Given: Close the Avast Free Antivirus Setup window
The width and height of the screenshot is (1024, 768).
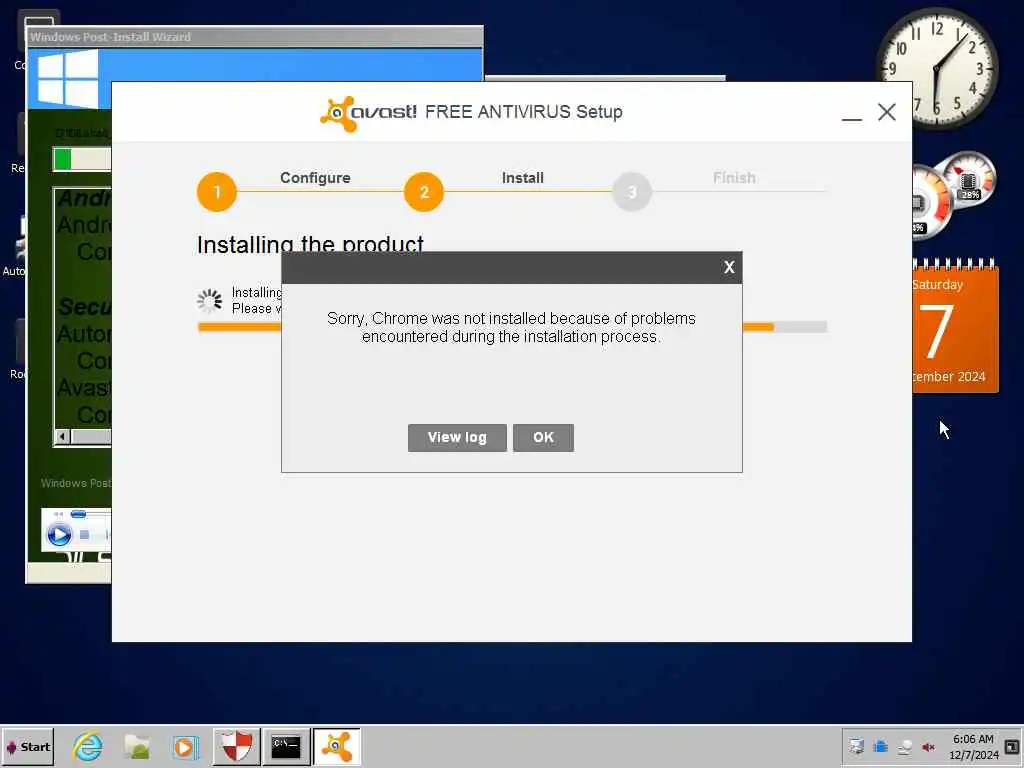Looking at the screenshot, I should [x=886, y=112].
